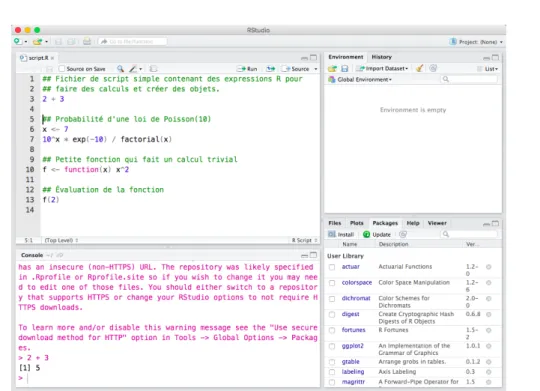Click the Open File folder icon
The image size is (540, 391).
point(37,42)
